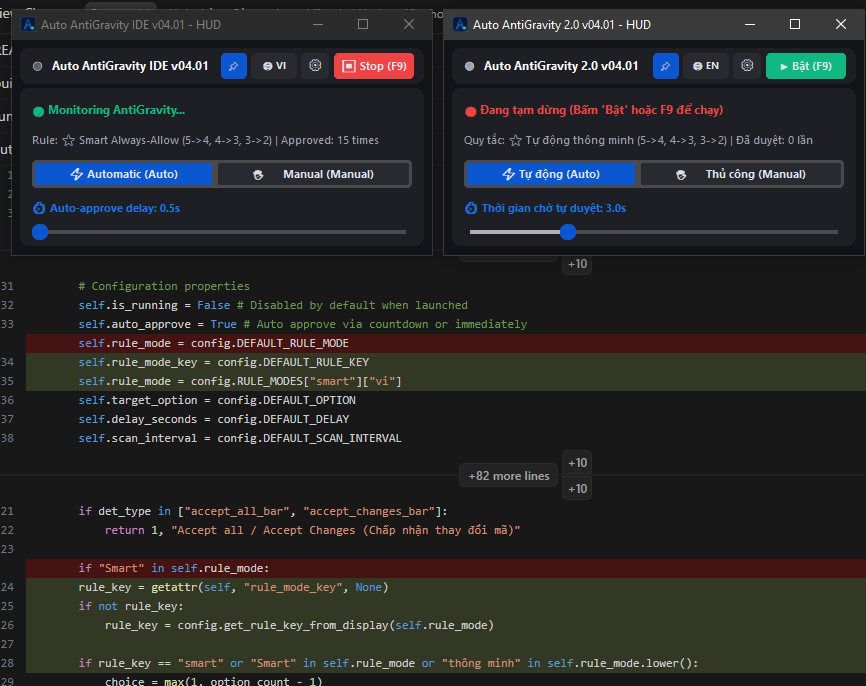Click the red dot beside Đang tạm dừng
This screenshot has height=686, width=866.
tap(471, 112)
